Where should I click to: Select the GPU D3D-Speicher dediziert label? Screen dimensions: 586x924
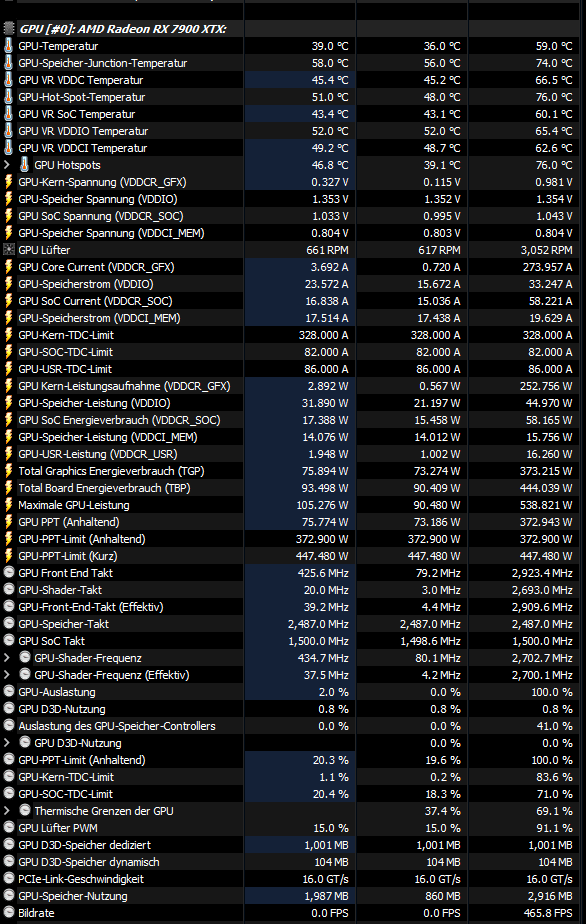(x=84, y=845)
